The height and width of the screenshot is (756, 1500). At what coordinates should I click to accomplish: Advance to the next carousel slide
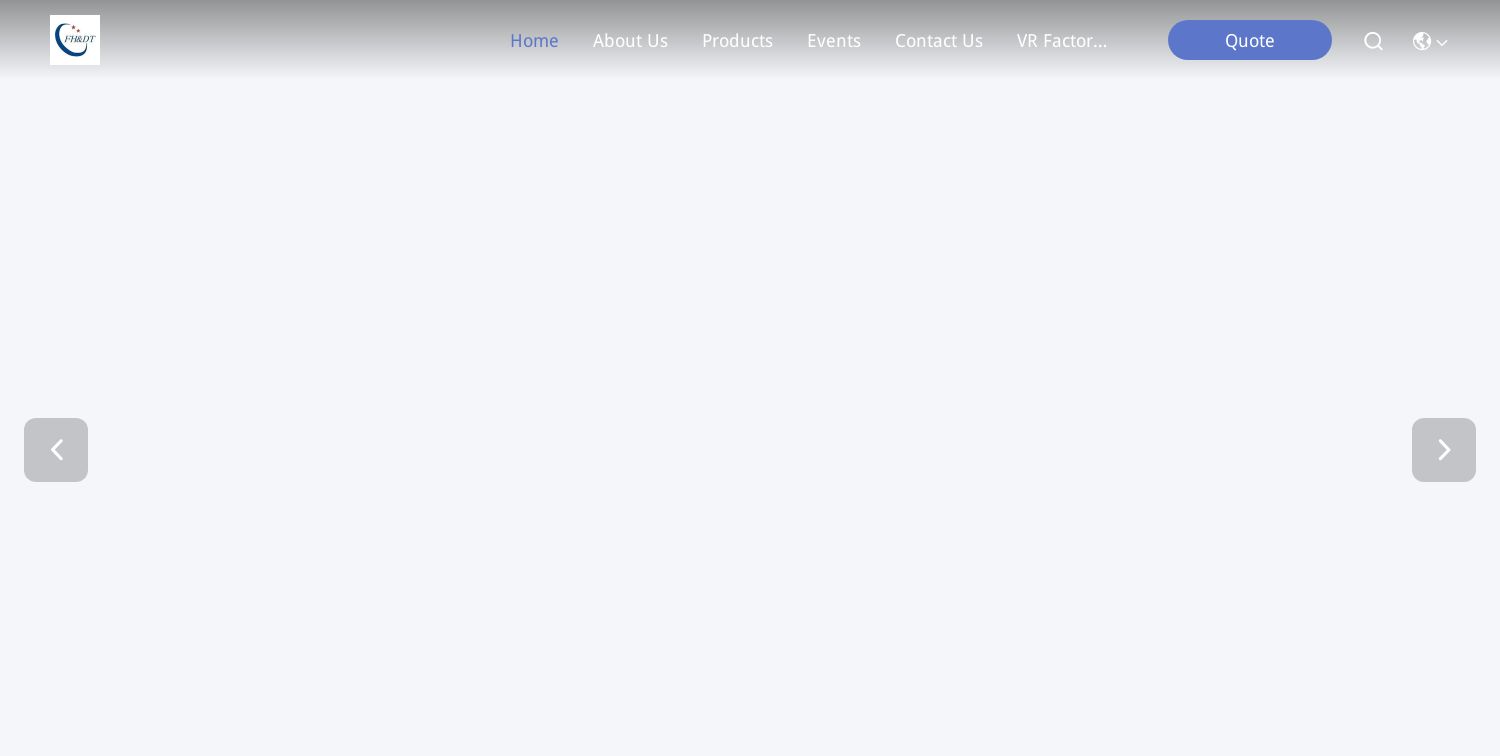(1444, 450)
